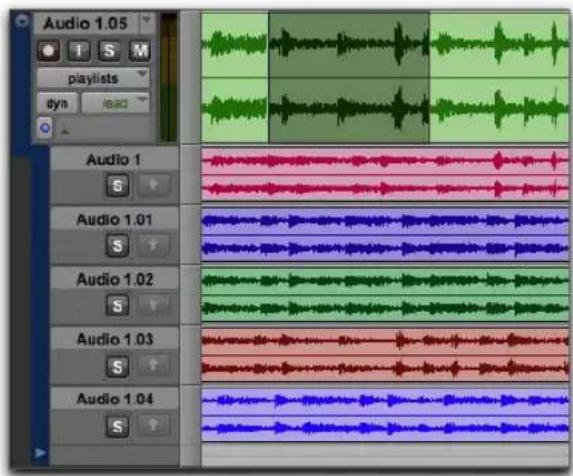Click the small triangle next to the timebase icon
Image resolution: width=573 pixels, height=476 pixels.
(x=64, y=132)
